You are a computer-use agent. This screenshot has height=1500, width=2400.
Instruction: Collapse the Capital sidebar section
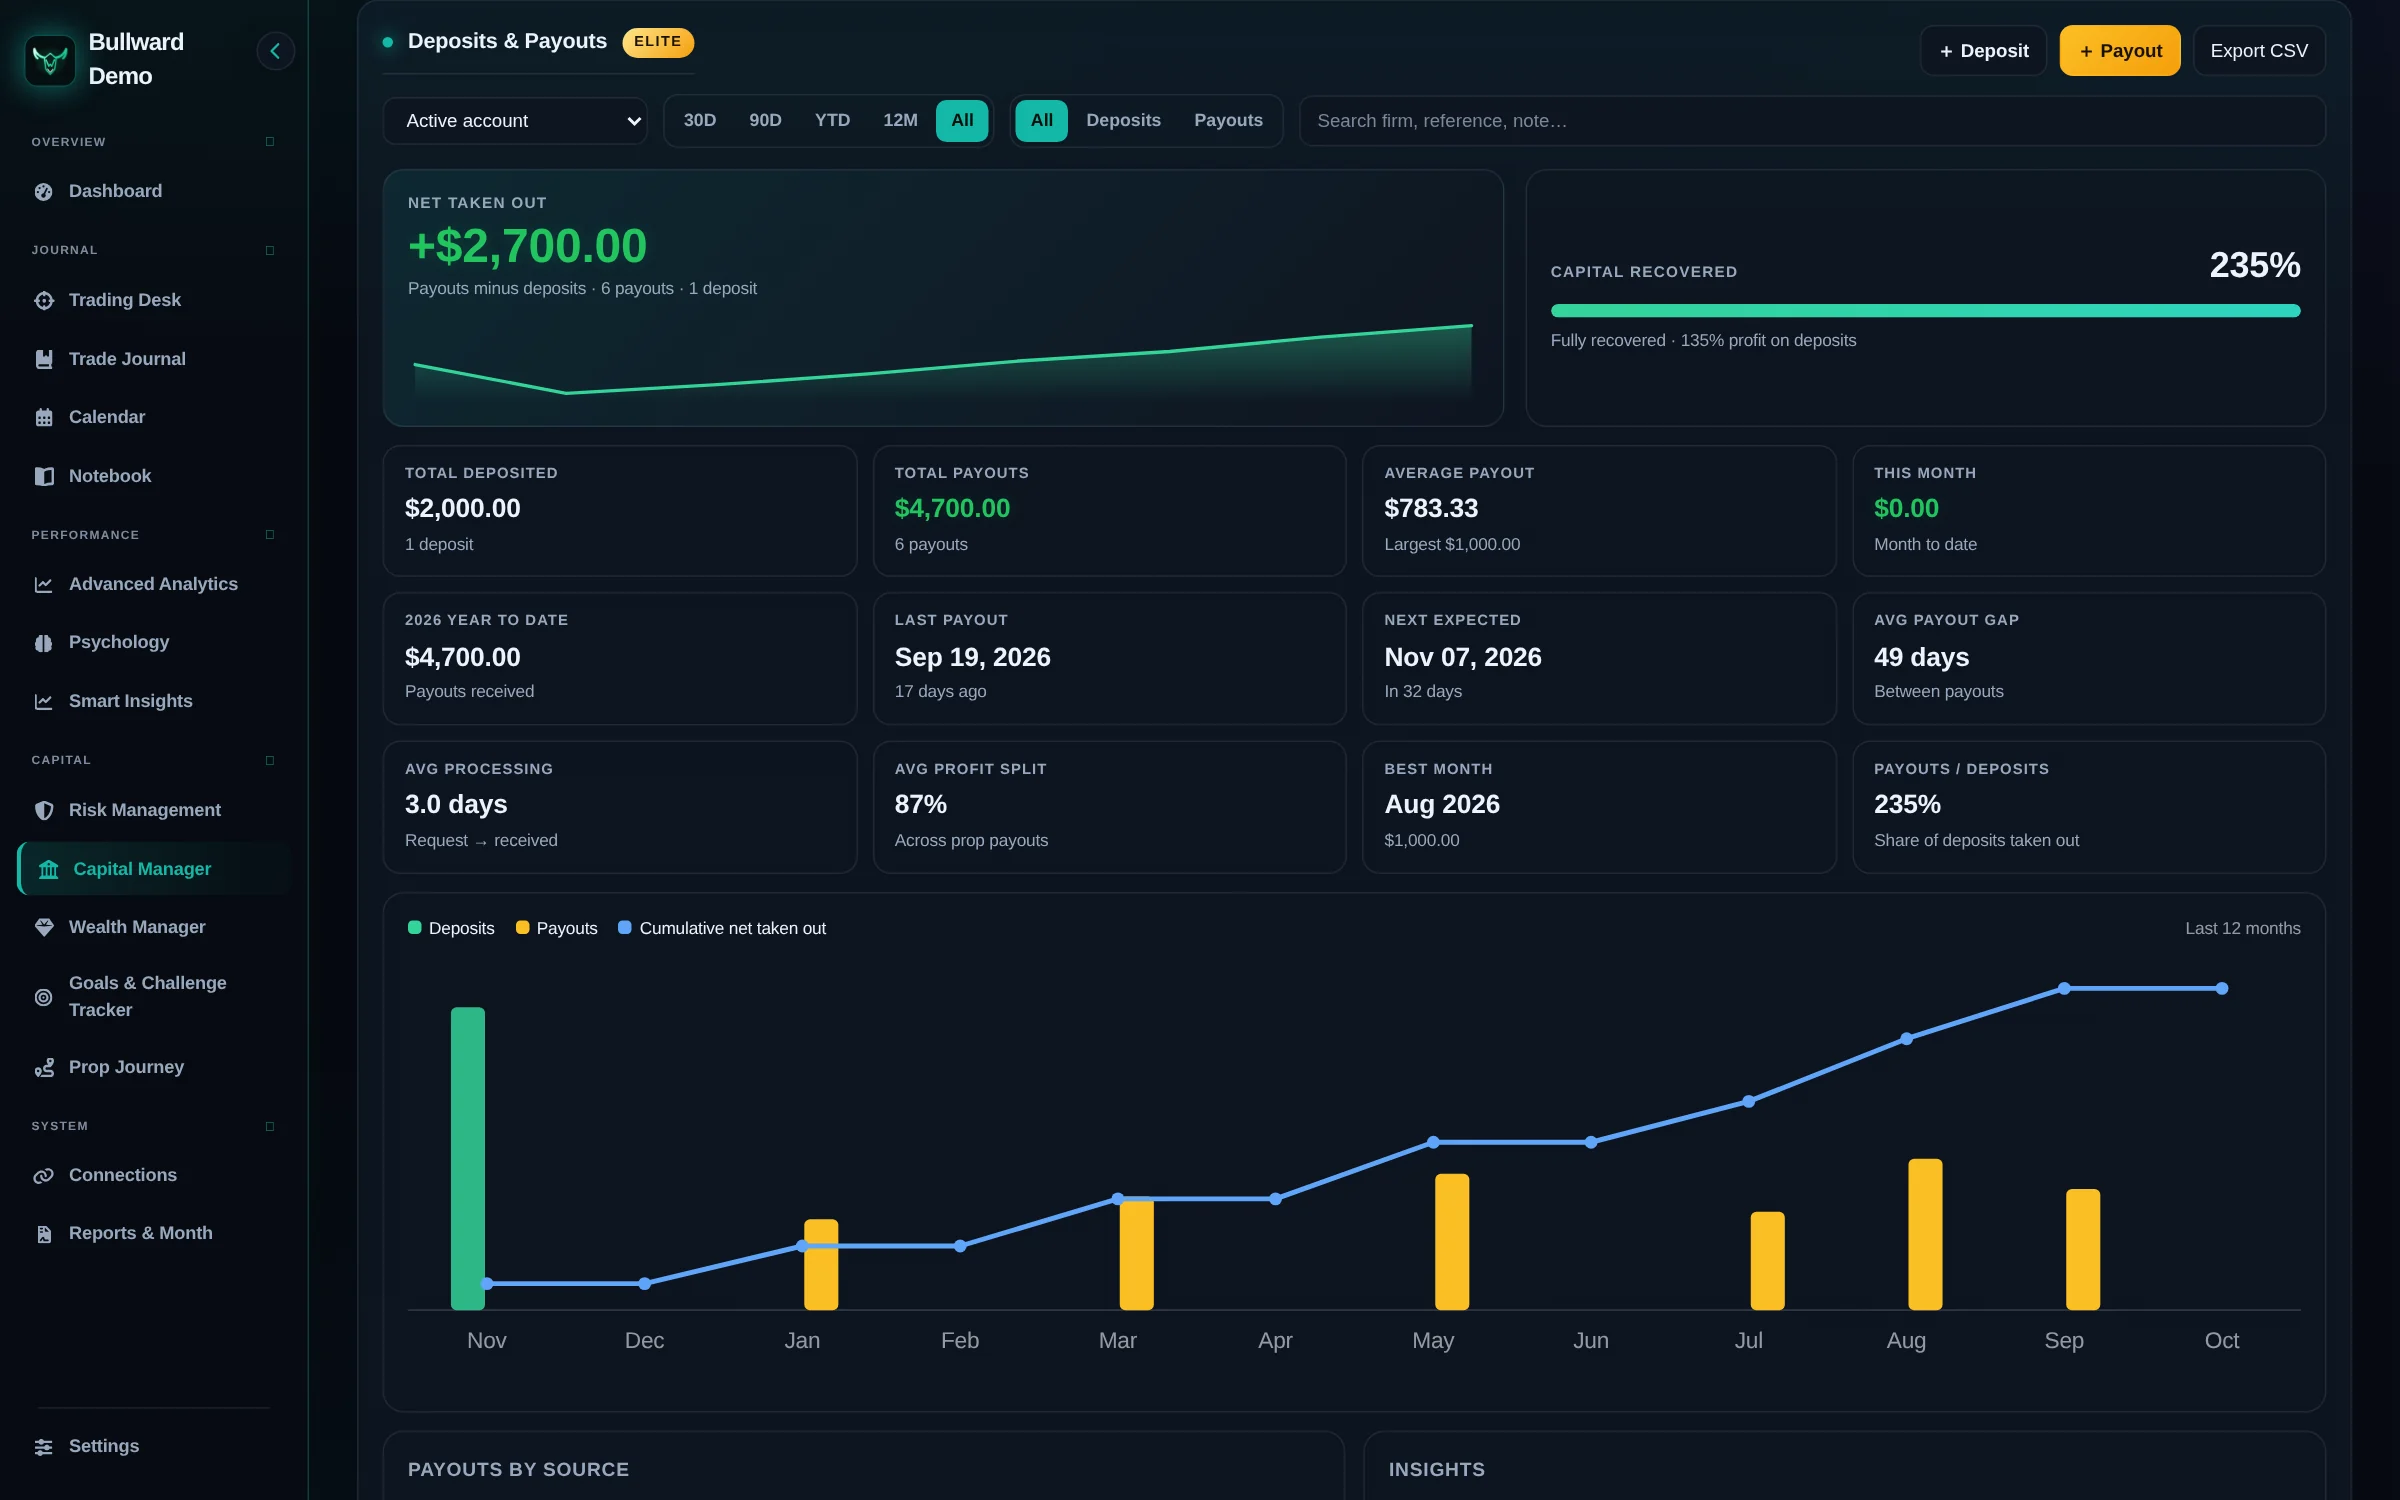click(x=270, y=761)
